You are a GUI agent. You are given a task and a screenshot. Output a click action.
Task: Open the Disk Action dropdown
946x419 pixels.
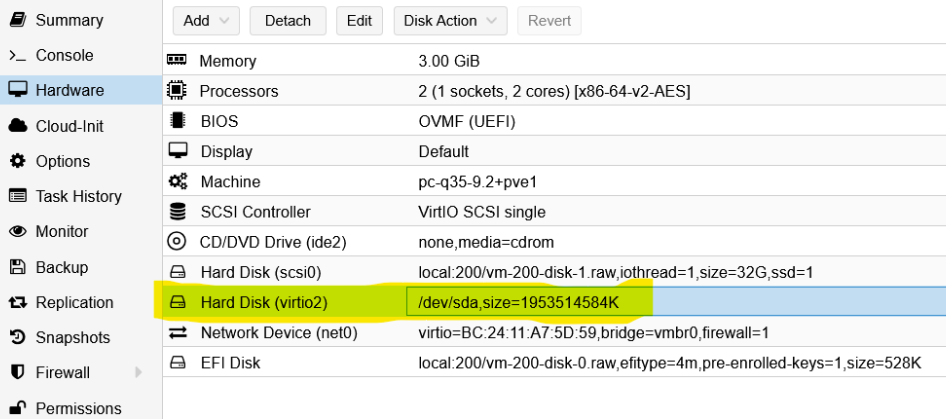[x=450, y=20]
